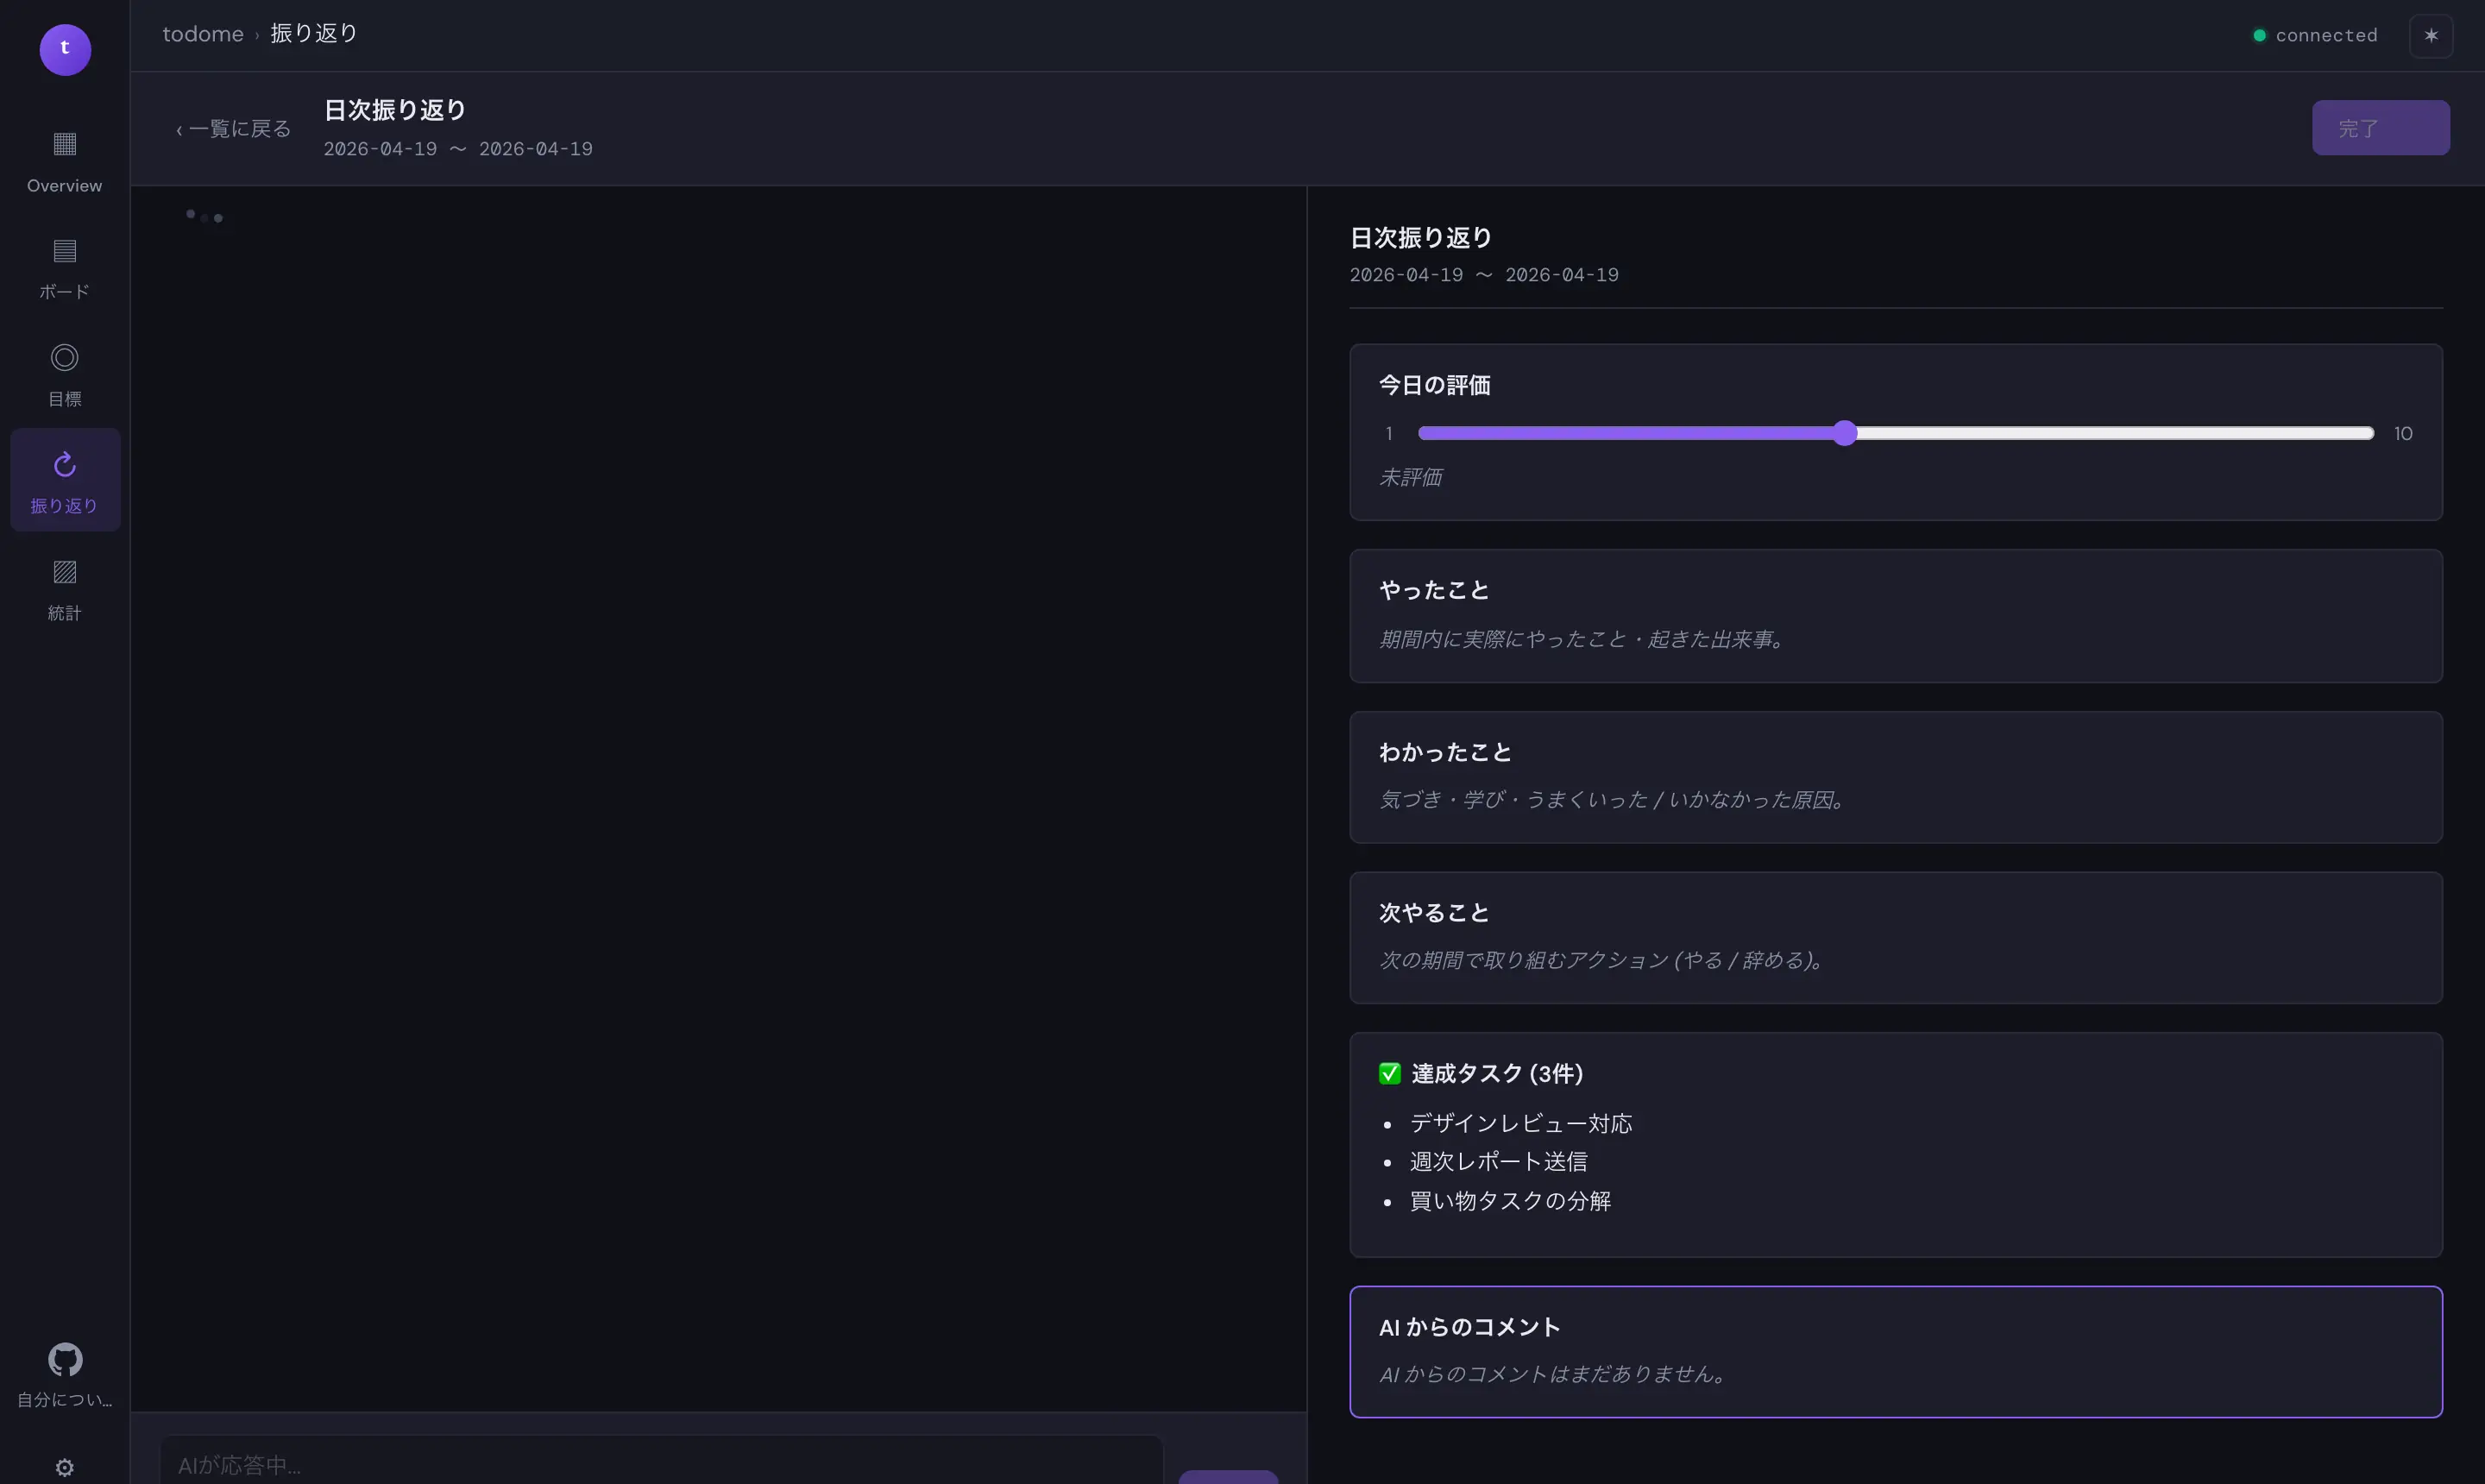Click the 今日の評価 heading
The image size is (2485, 1484).
pyautogui.click(x=1434, y=385)
